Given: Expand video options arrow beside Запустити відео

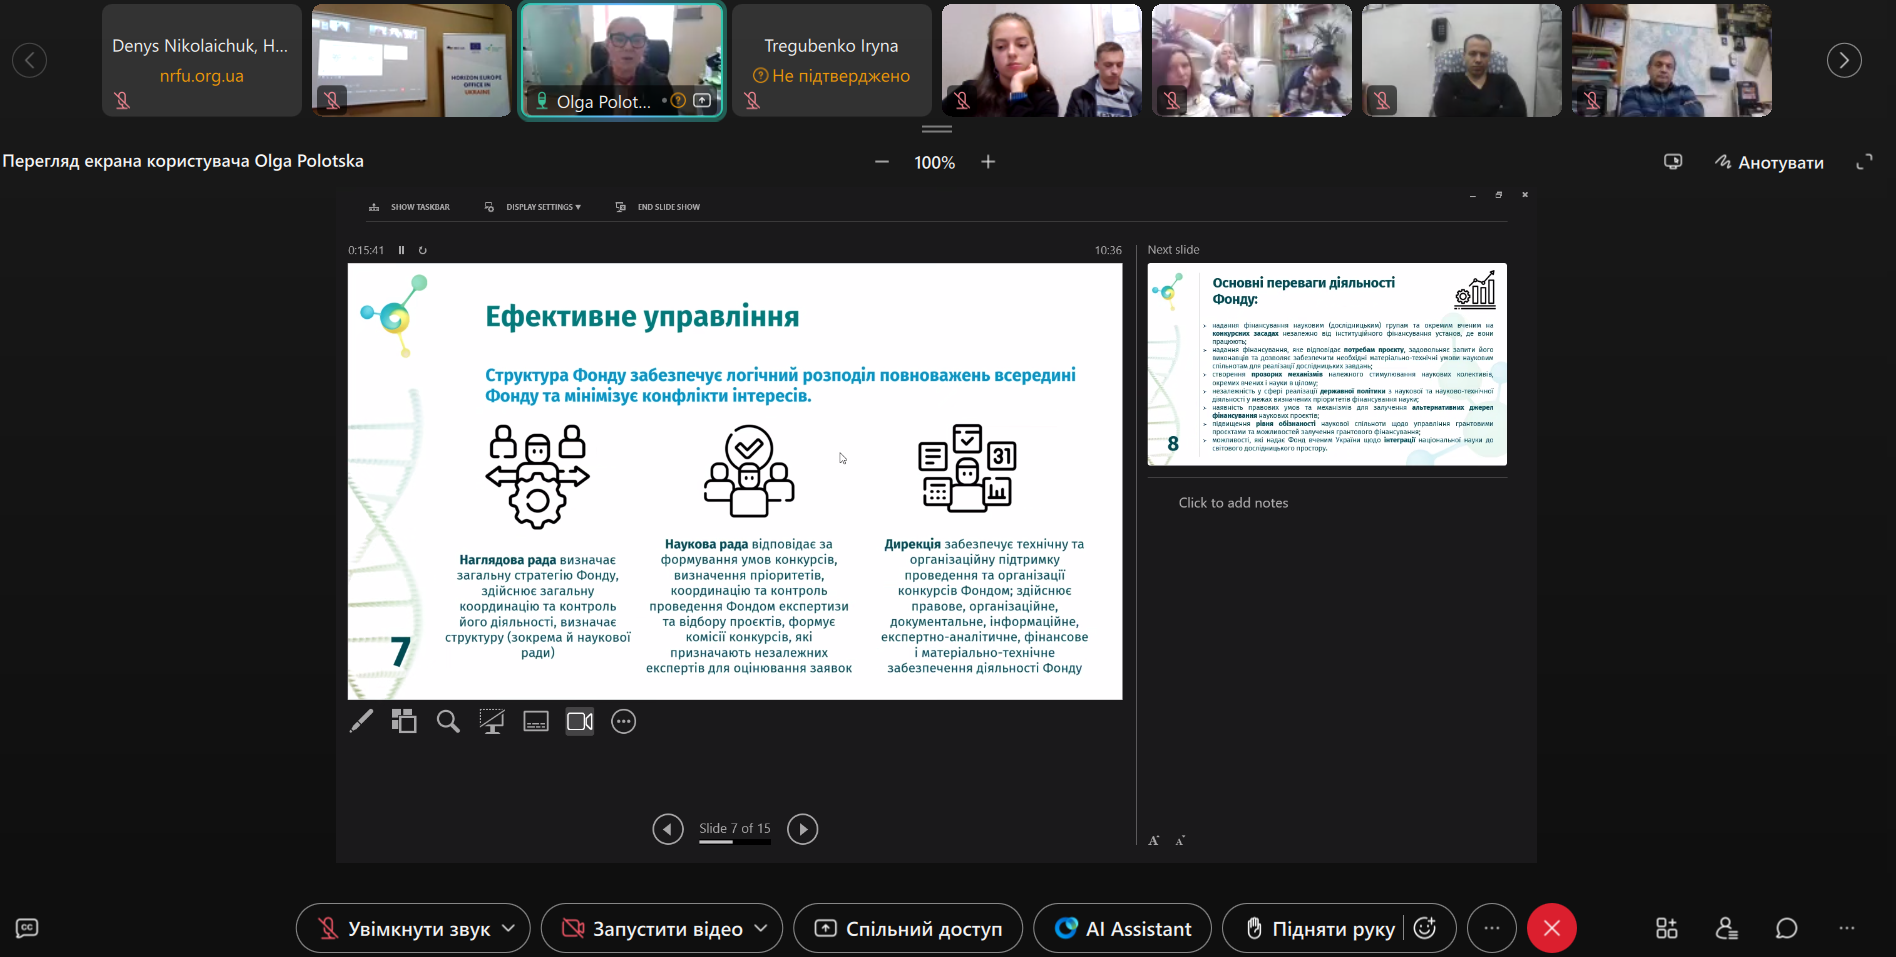Looking at the screenshot, I should point(761,928).
